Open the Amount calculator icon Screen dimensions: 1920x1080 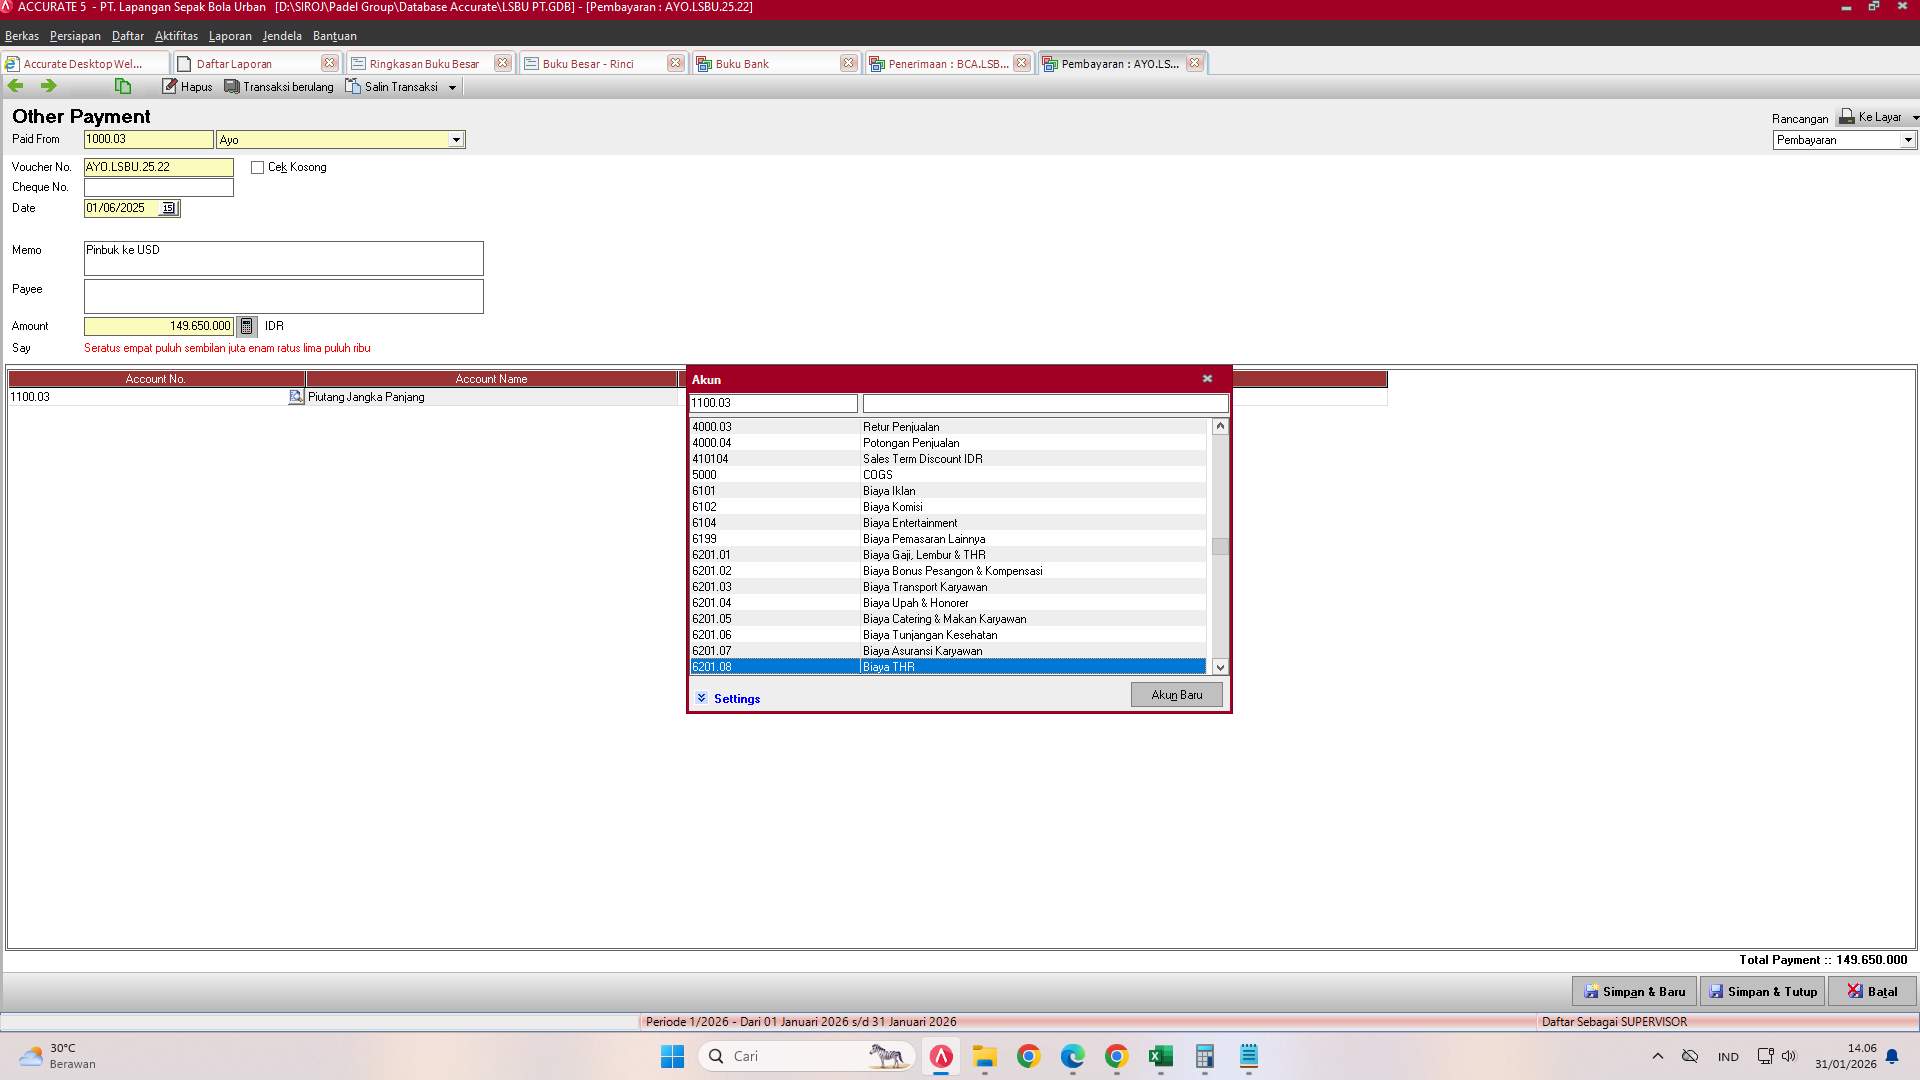pyautogui.click(x=246, y=326)
